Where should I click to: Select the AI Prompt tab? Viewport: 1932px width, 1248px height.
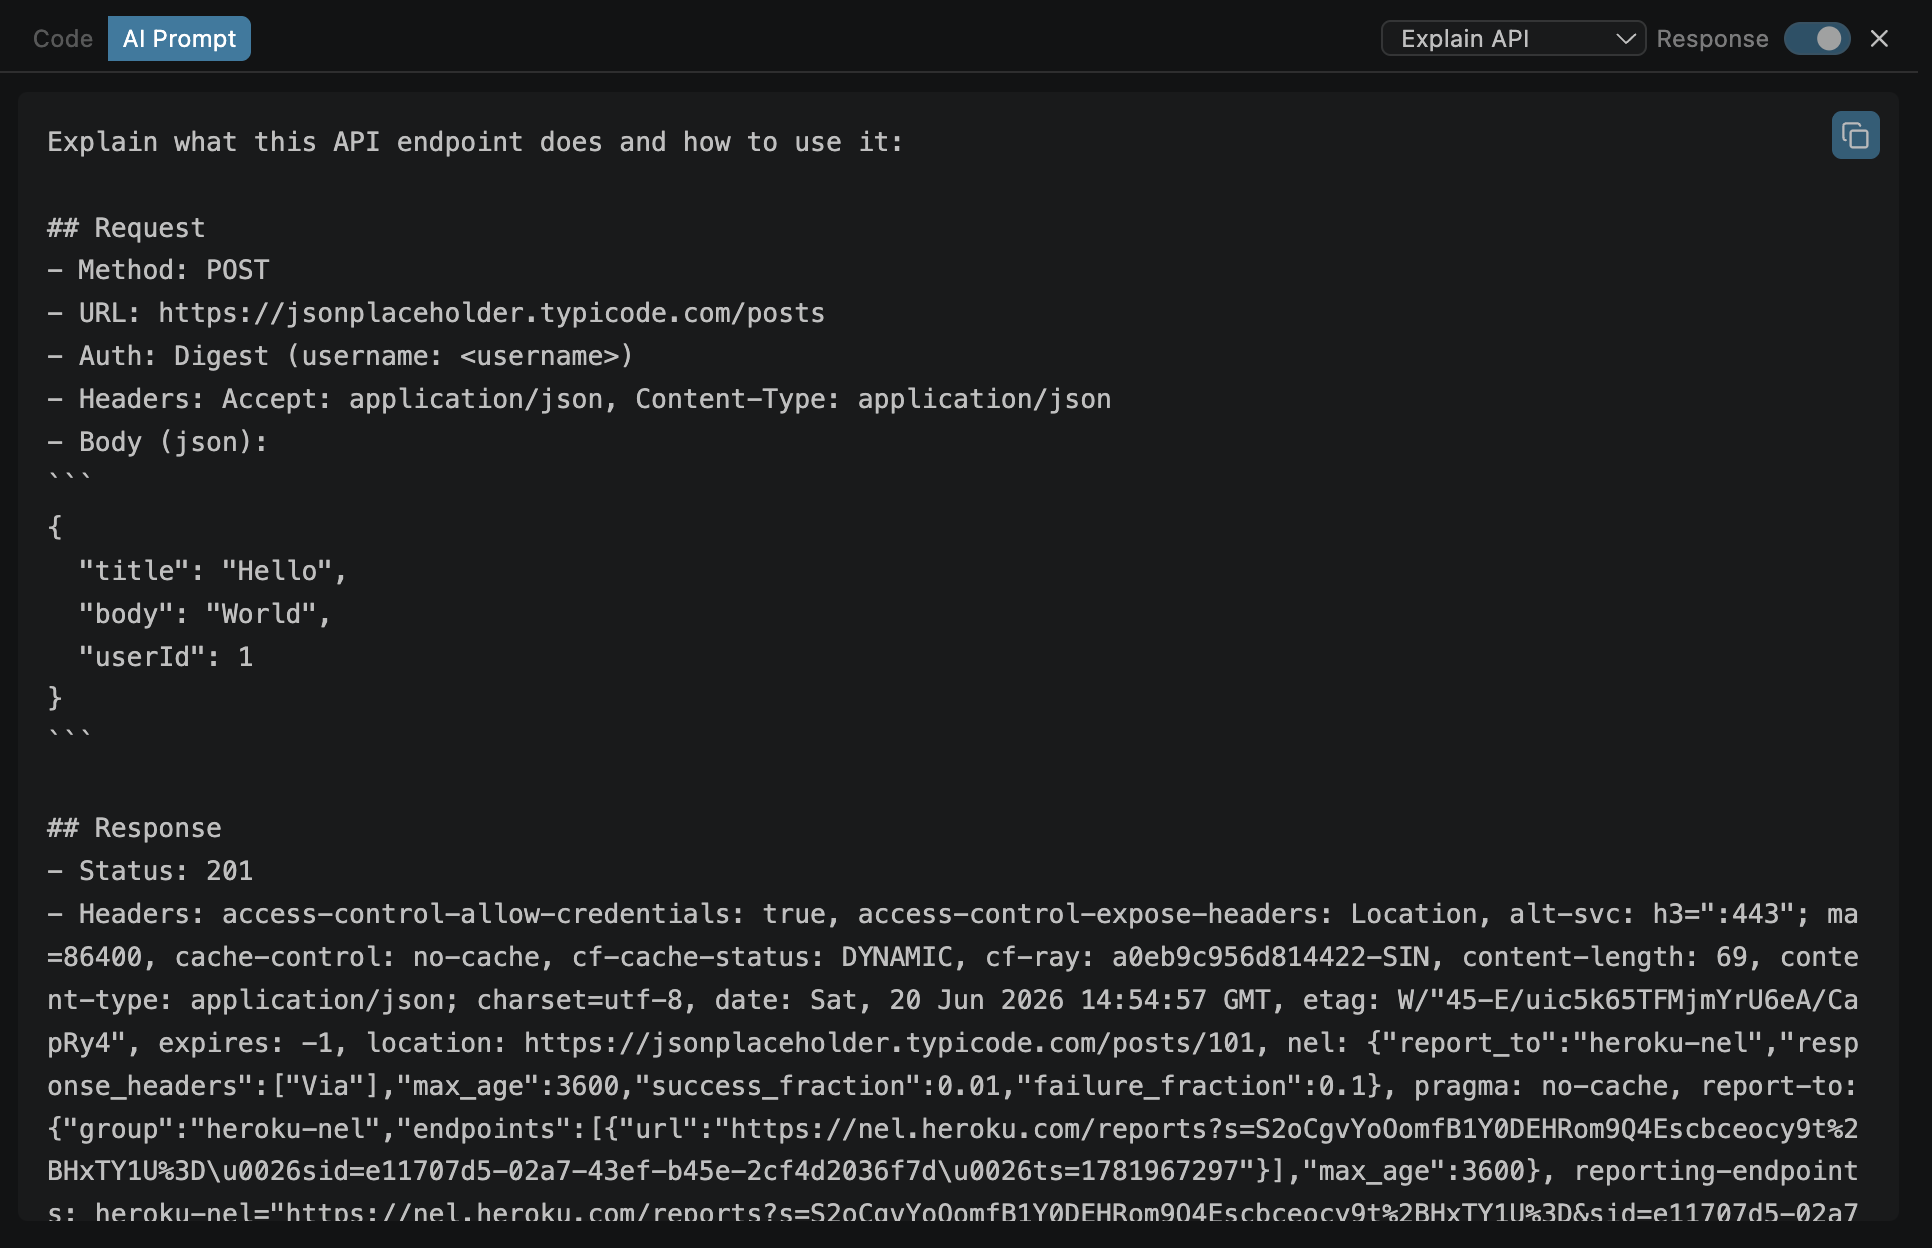coord(179,39)
